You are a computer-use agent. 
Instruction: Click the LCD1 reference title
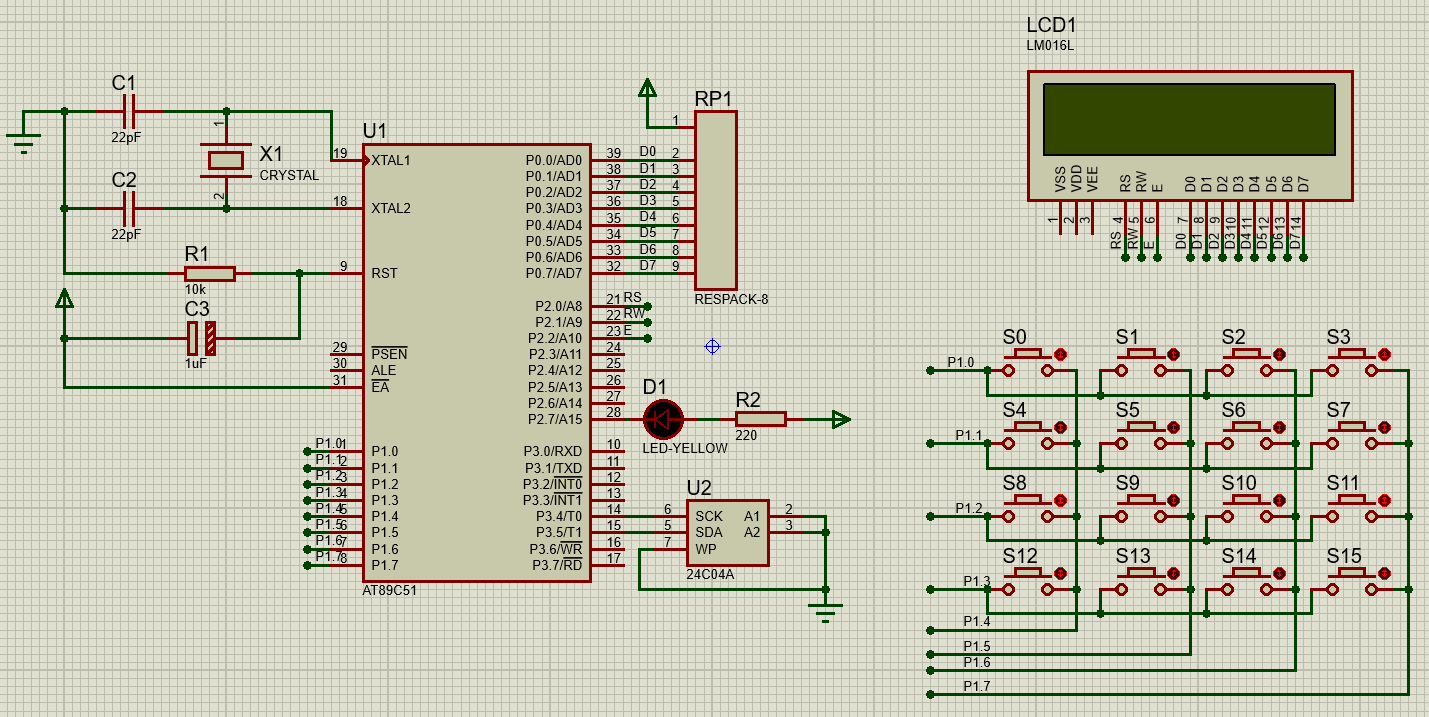point(1052,26)
